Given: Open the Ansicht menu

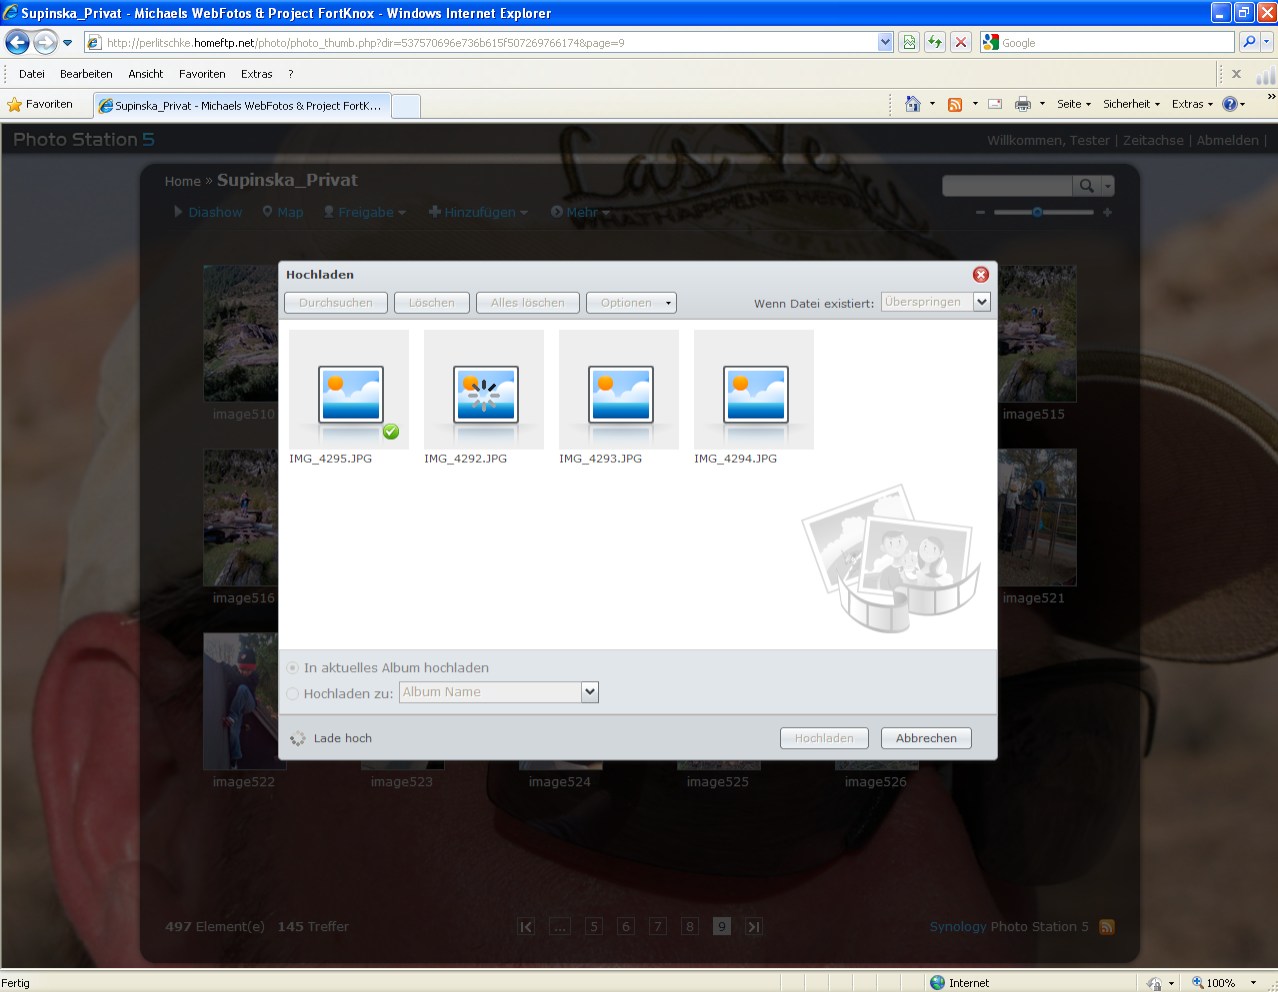Looking at the screenshot, I should [x=145, y=74].
